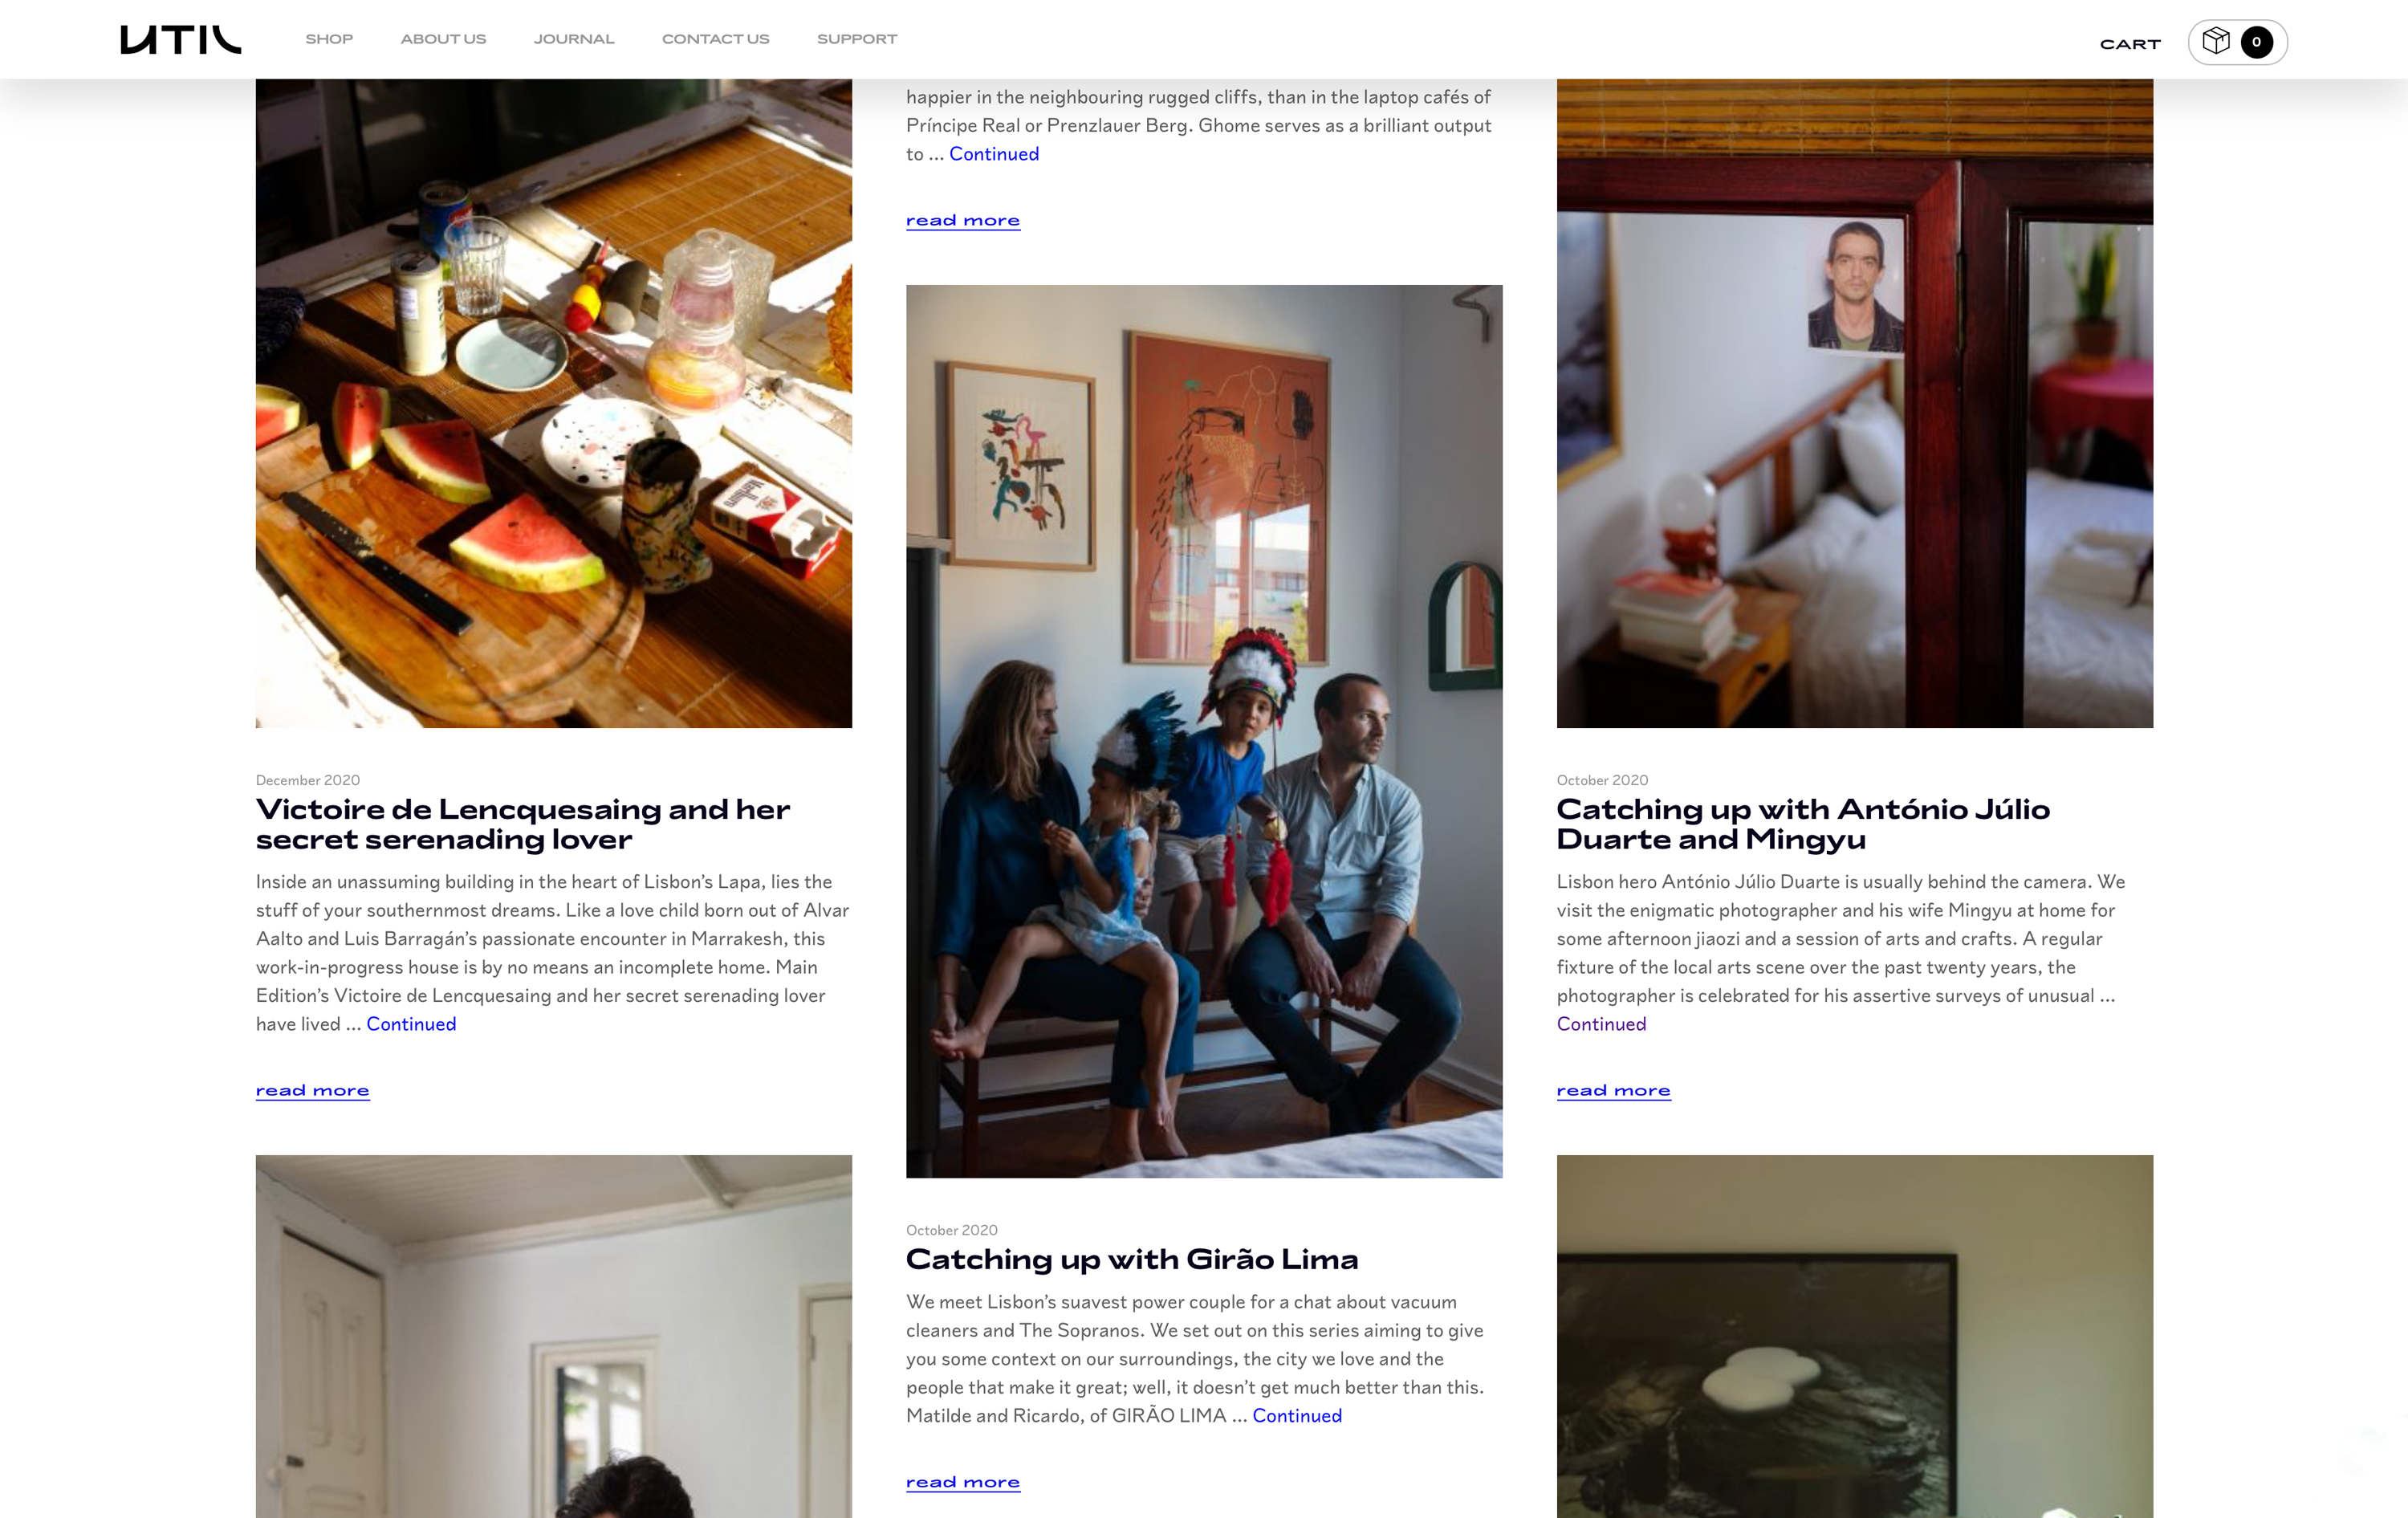Open the cart box icon

(2216, 41)
